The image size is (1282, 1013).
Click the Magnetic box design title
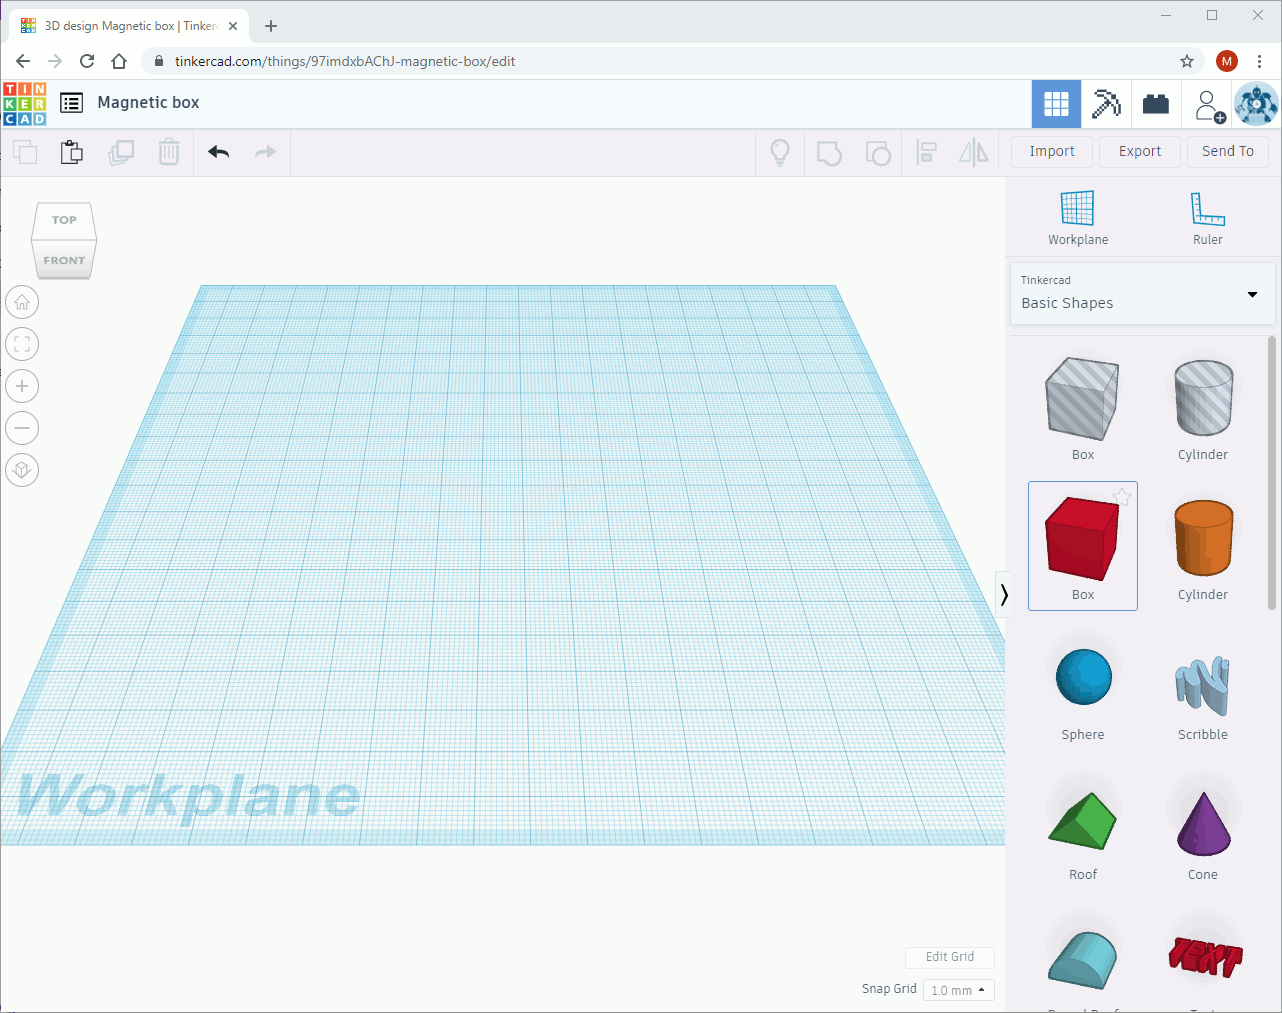click(x=148, y=103)
